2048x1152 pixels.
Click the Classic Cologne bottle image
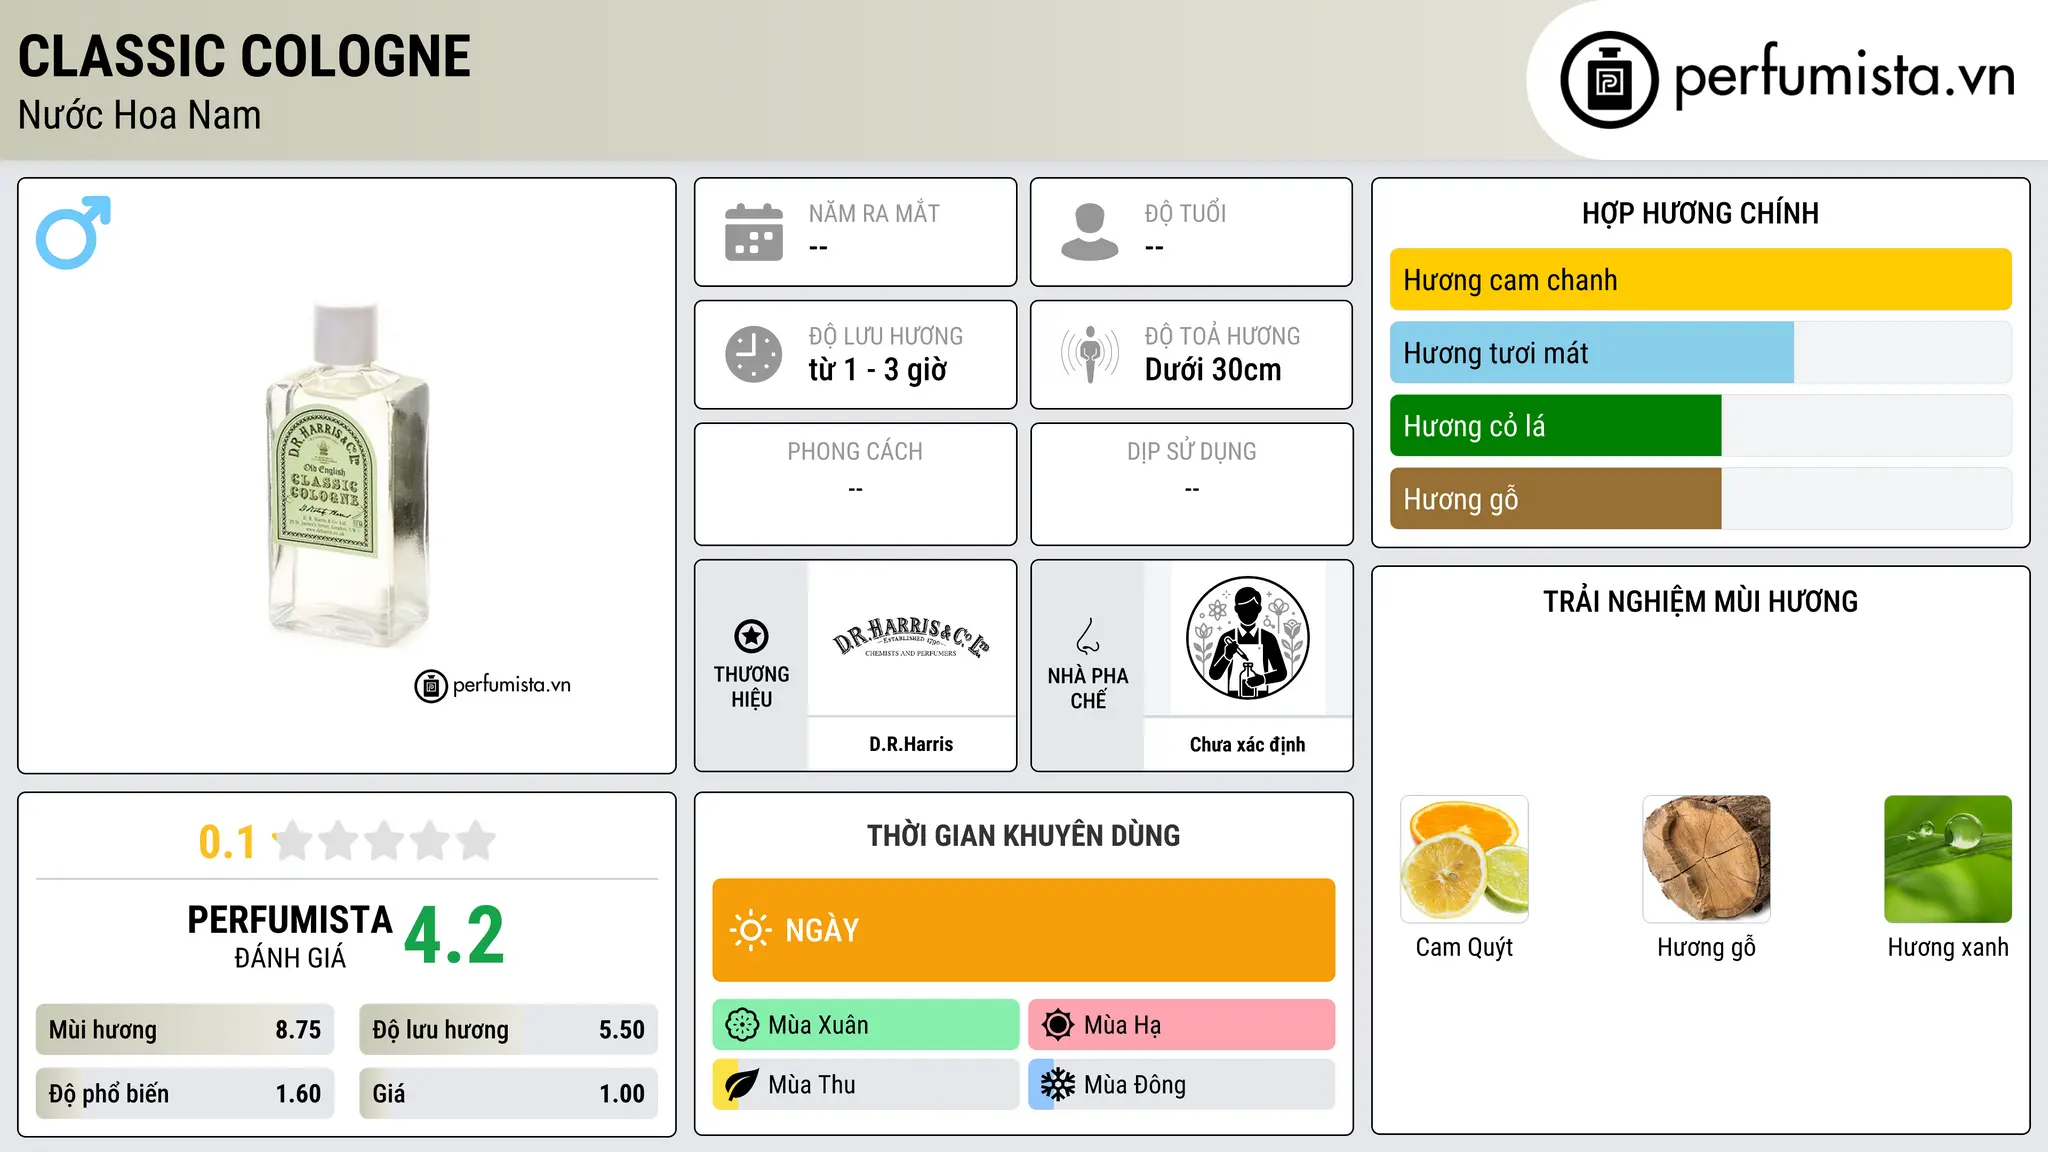coord(347,475)
